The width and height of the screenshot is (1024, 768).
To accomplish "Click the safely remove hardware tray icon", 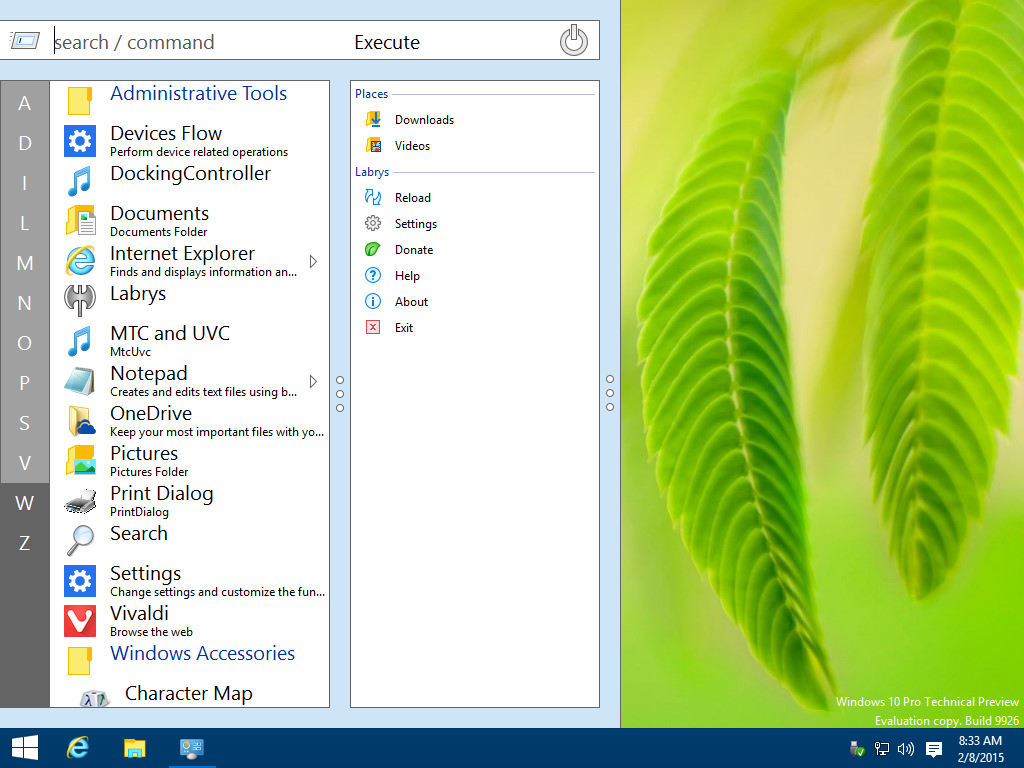I will 857,748.
